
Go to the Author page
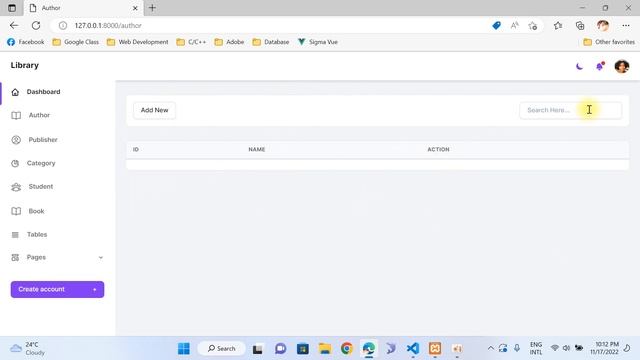point(39,115)
